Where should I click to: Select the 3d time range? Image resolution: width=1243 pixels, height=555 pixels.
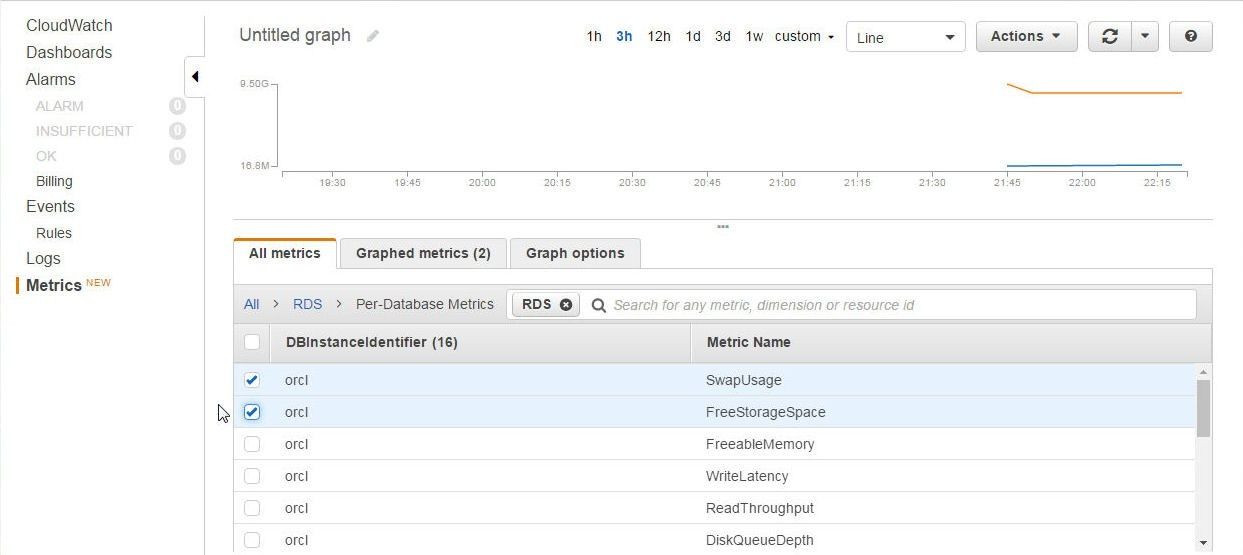(723, 36)
